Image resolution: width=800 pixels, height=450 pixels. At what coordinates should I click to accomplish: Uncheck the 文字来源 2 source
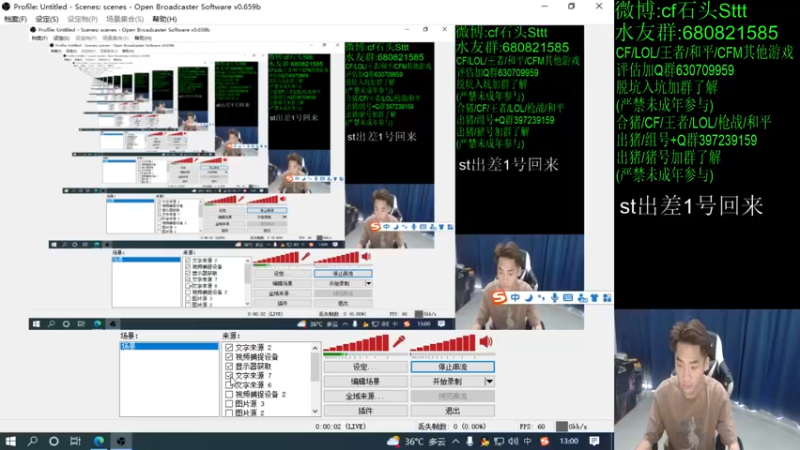229,347
